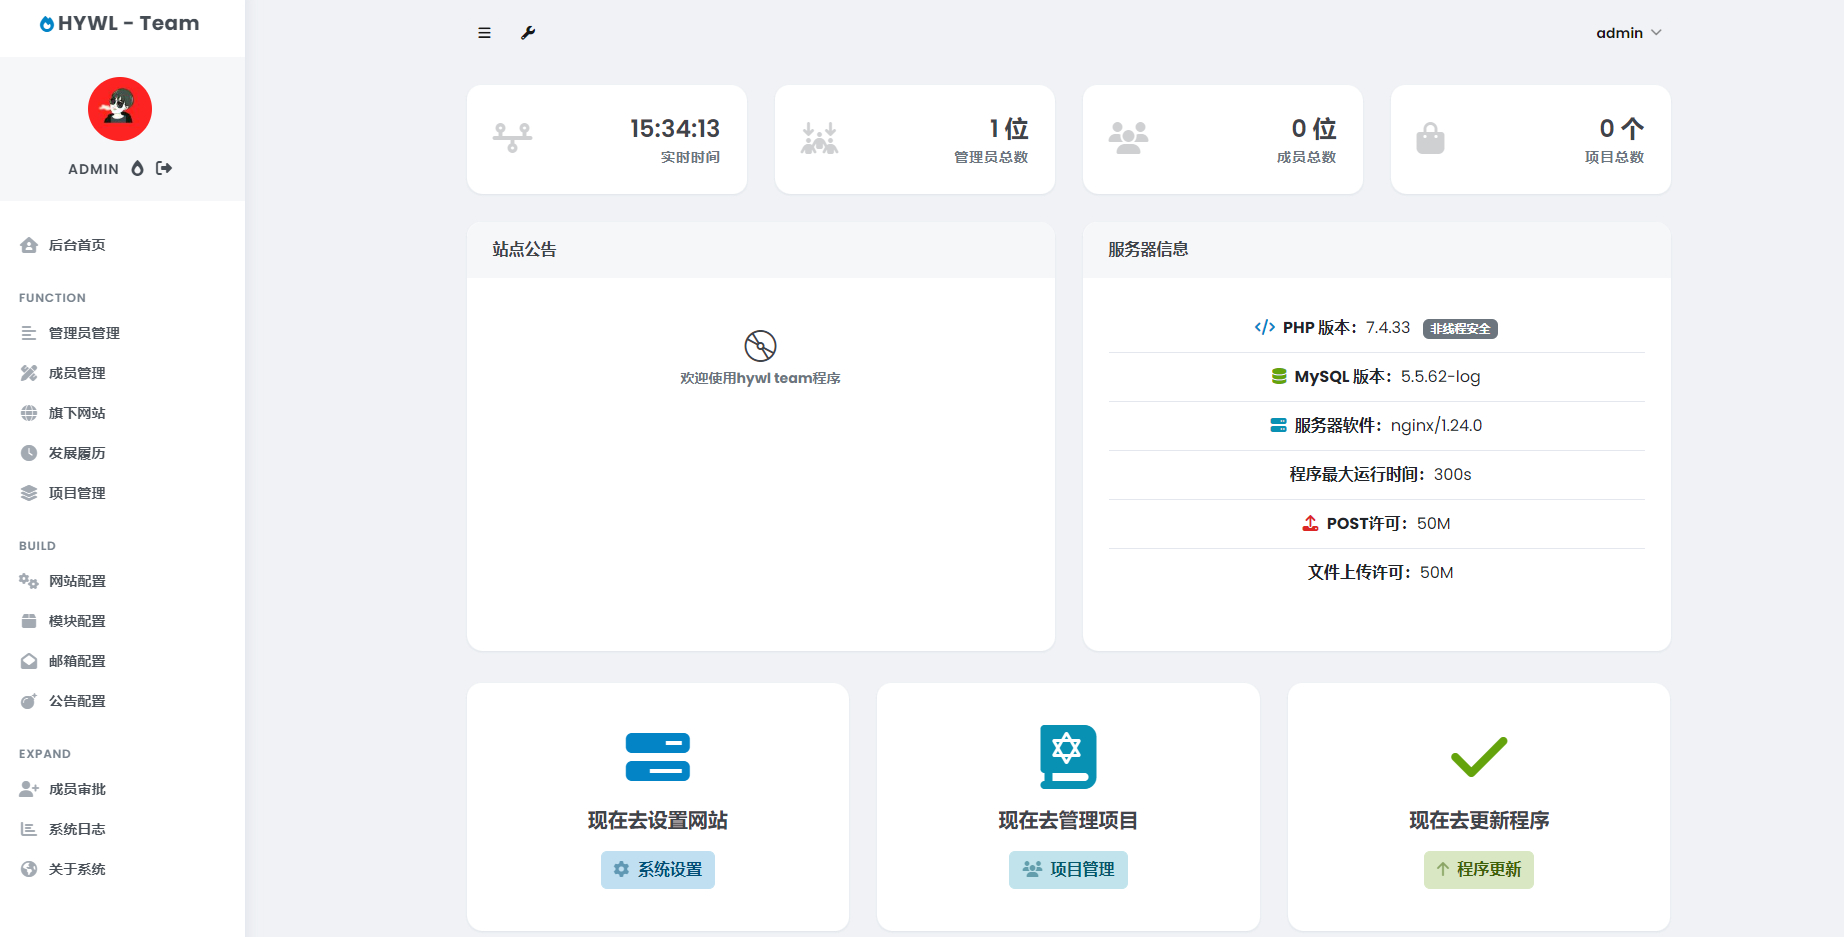The image size is (1844, 937).
Task: Click the 项目管理 button below 现在去管理项目
Action: tap(1068, 870)
